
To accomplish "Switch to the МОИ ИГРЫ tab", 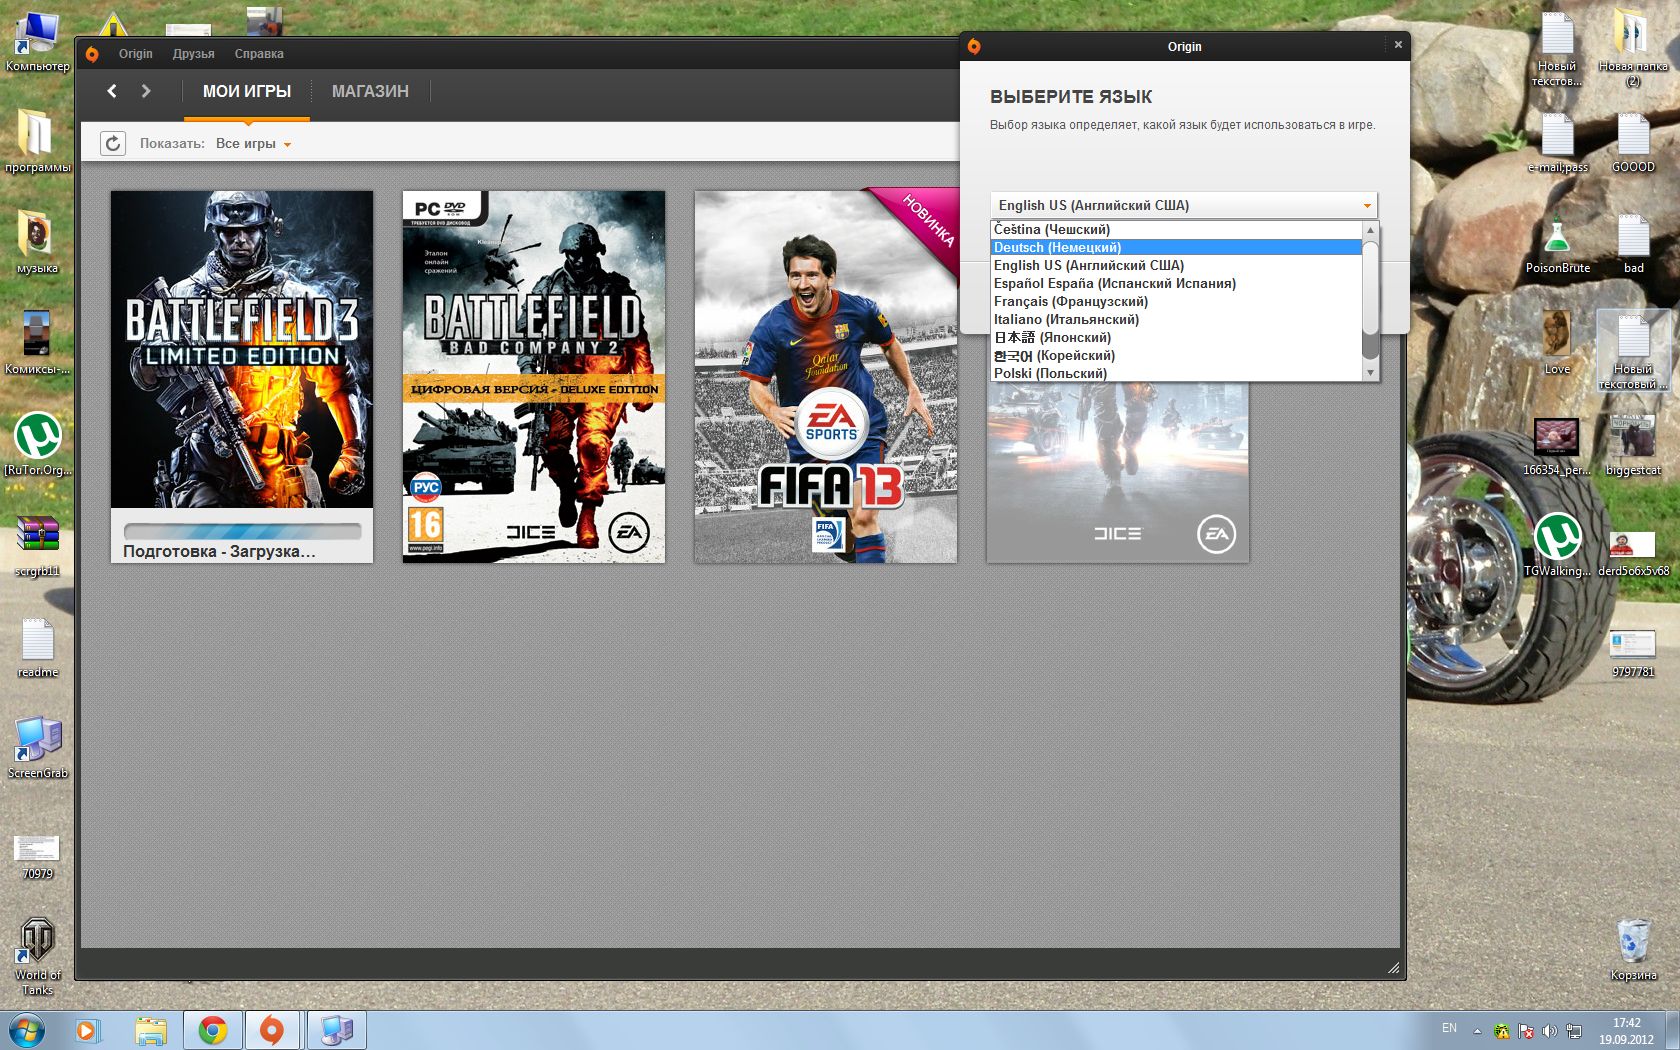I will [247, 91].
